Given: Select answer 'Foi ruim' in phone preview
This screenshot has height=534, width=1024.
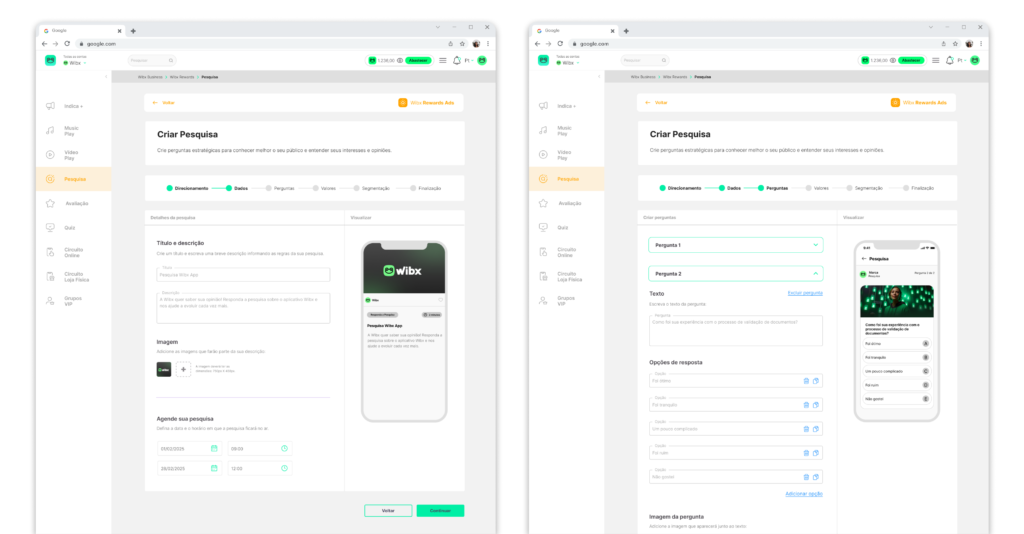Looking at the screenshot, I should click(897, 385).
